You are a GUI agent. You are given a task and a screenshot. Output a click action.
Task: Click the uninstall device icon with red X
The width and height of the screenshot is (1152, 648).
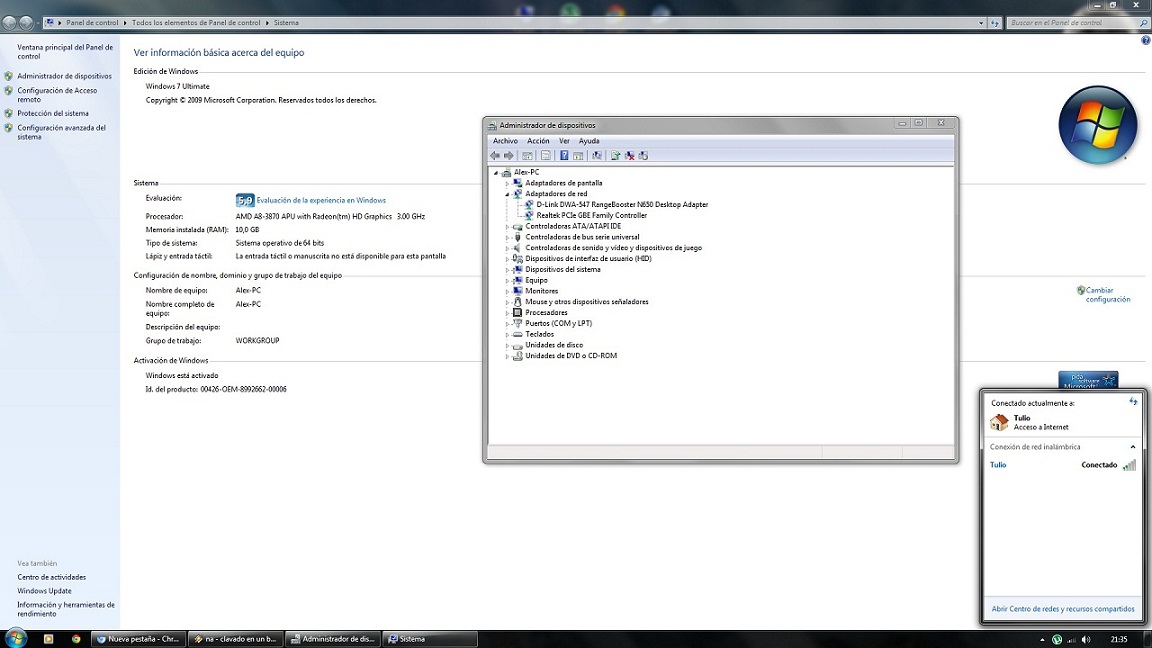click(x=630, y=156)
